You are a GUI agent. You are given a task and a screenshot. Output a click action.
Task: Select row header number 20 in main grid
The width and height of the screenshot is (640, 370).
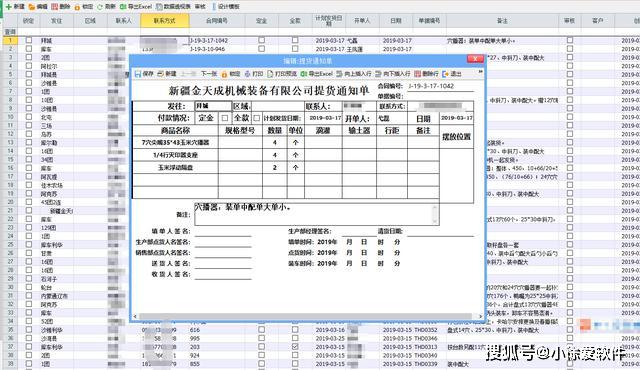pos(10,202)
